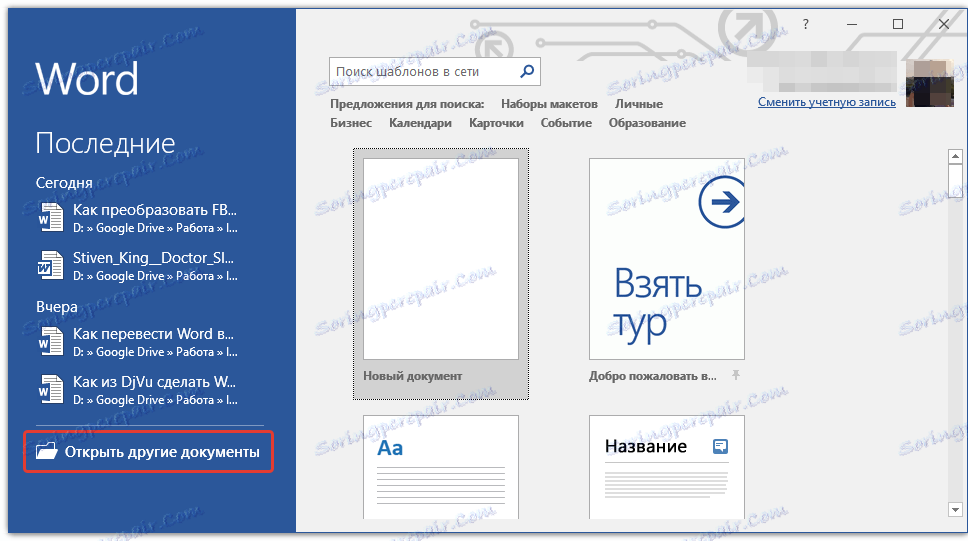Click the 'Добро пожаловать в...' caption
Screen dimensions: 968x541
click(x=653, y=376)
